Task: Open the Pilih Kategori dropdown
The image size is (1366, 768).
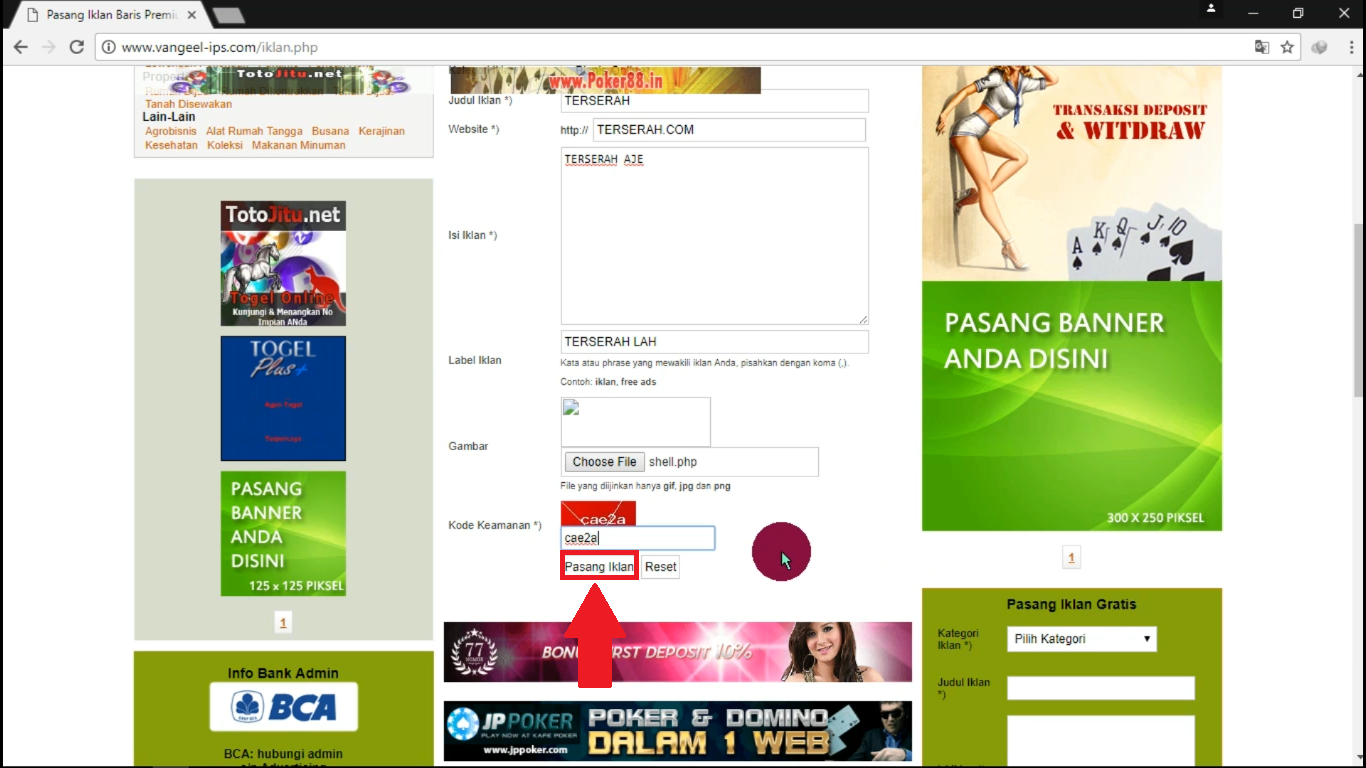Action: click(1081, 638)
